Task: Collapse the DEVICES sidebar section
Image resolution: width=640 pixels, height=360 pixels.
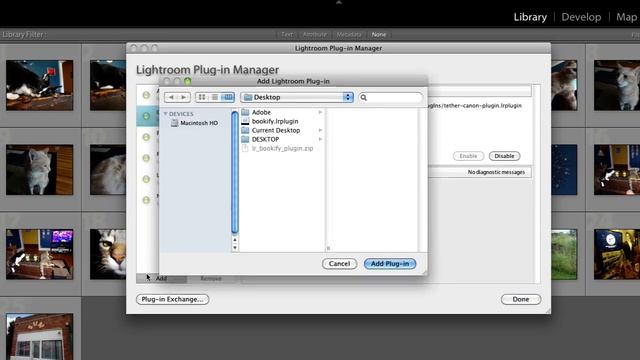Action: [x=166, y=113]
